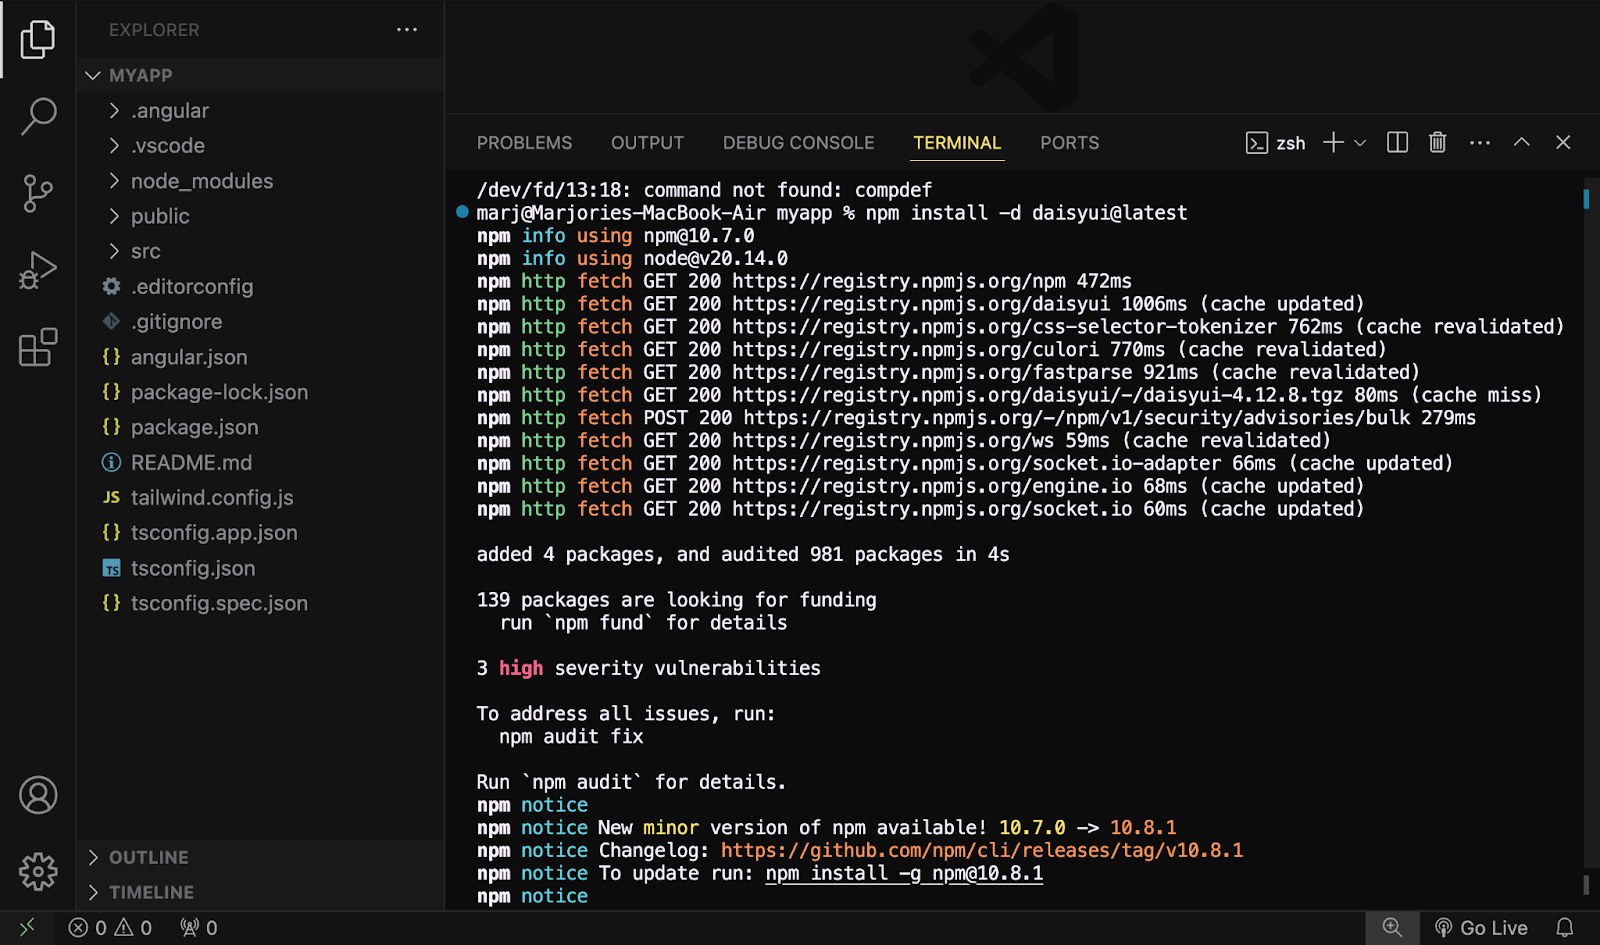Viewport: 1600px width, 945px height.
Task: Toggle maximized panel size chevron
Action: 1521,143
